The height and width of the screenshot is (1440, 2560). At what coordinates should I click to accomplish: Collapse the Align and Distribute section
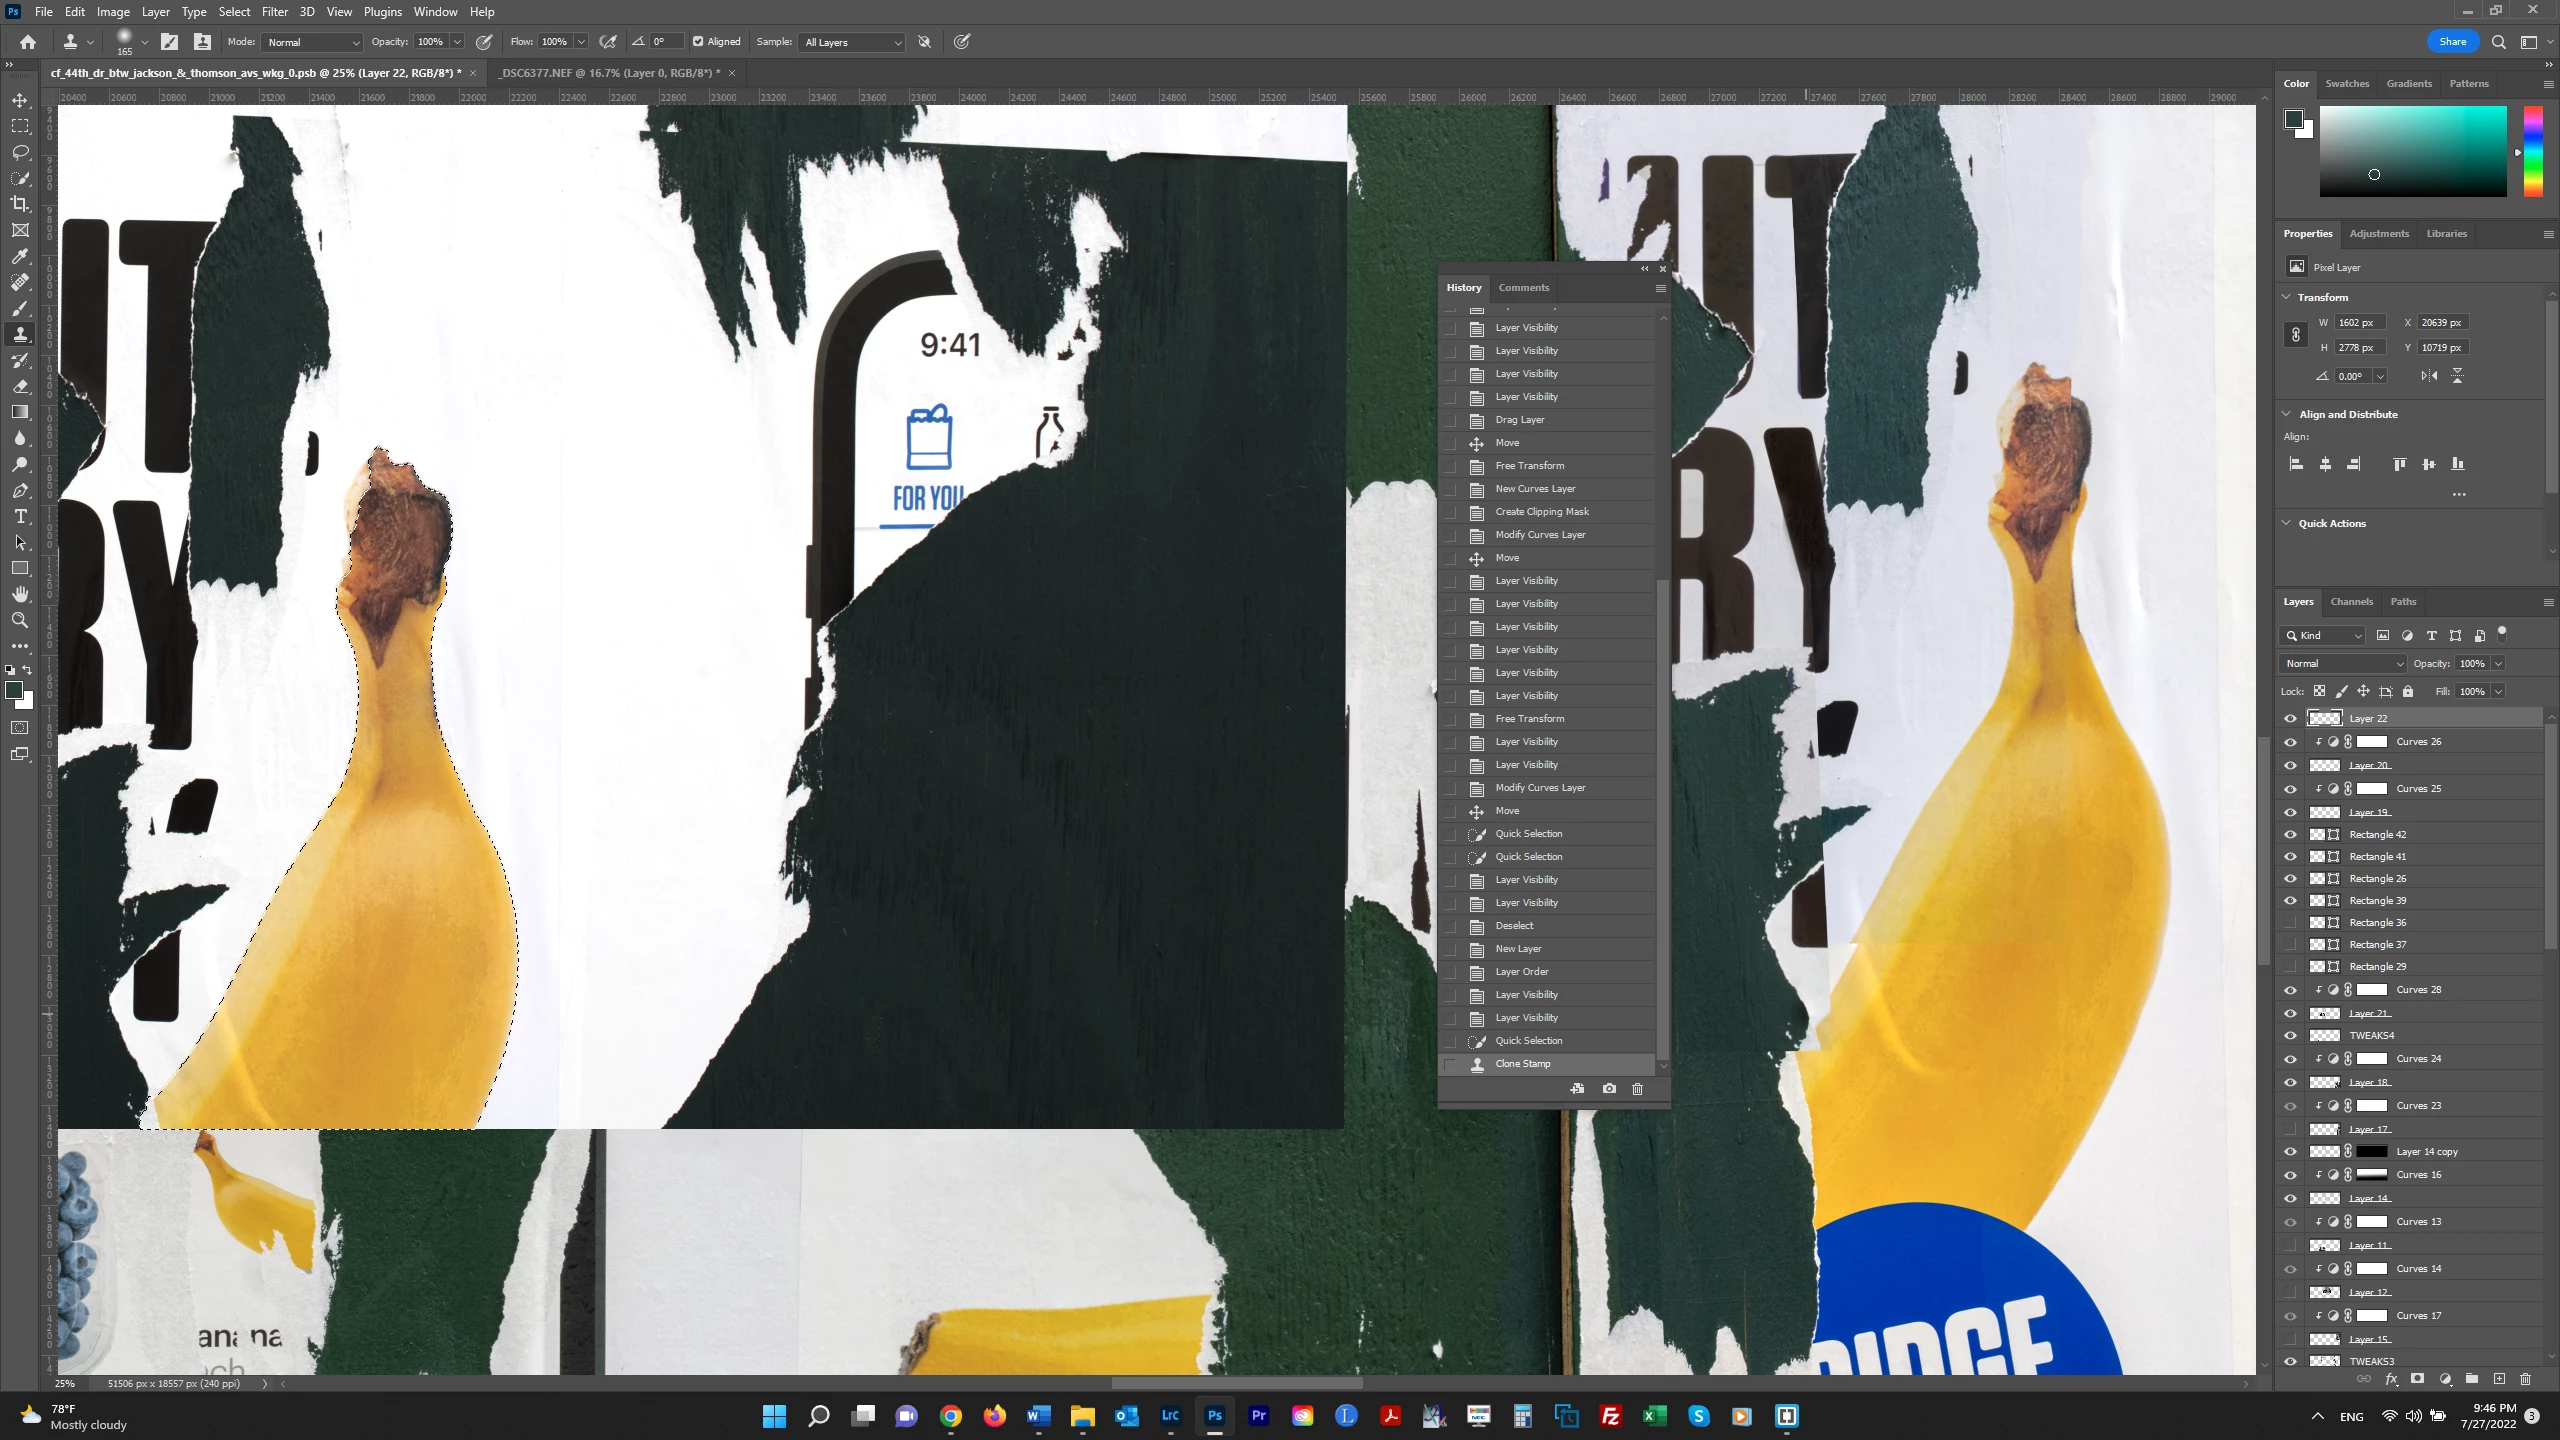pyautogui.click(x=2286, y=414)
